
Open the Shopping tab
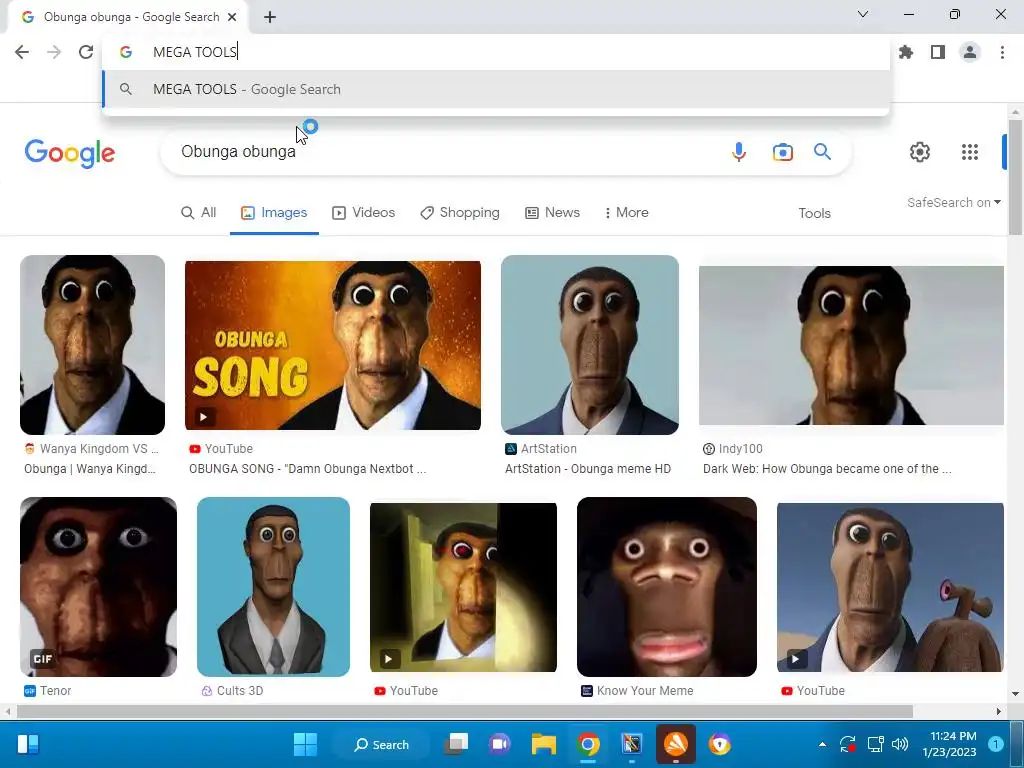pyautogui.click(x=460, y=213)
